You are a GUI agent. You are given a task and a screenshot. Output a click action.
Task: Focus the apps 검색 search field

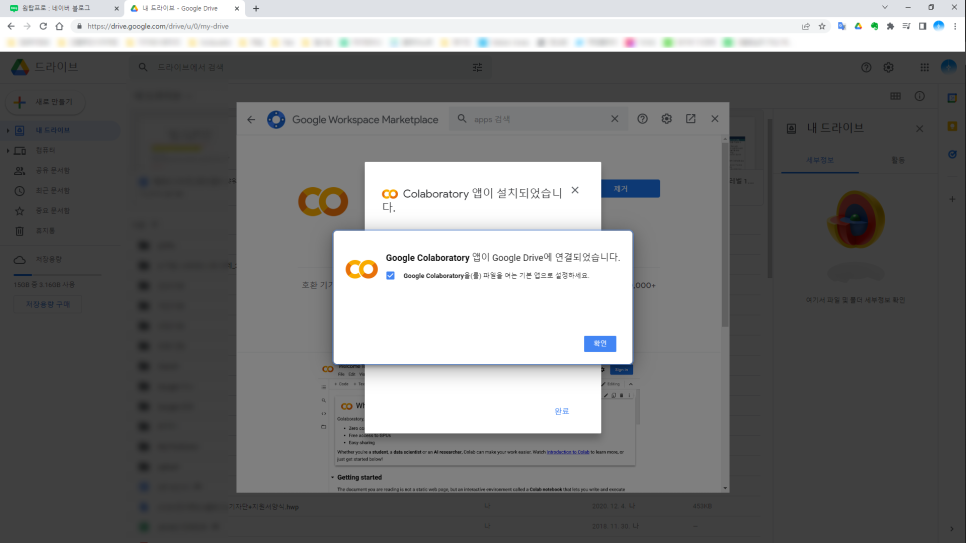(x=539, y=119)
